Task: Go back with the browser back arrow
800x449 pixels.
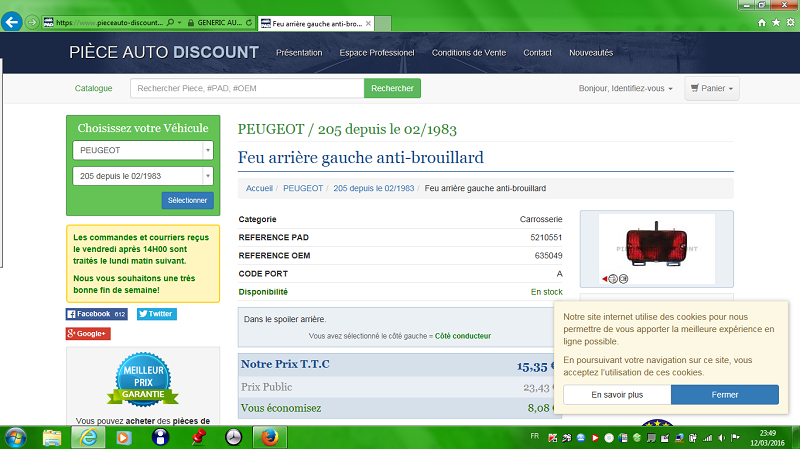Action: [x=12, y=22]
